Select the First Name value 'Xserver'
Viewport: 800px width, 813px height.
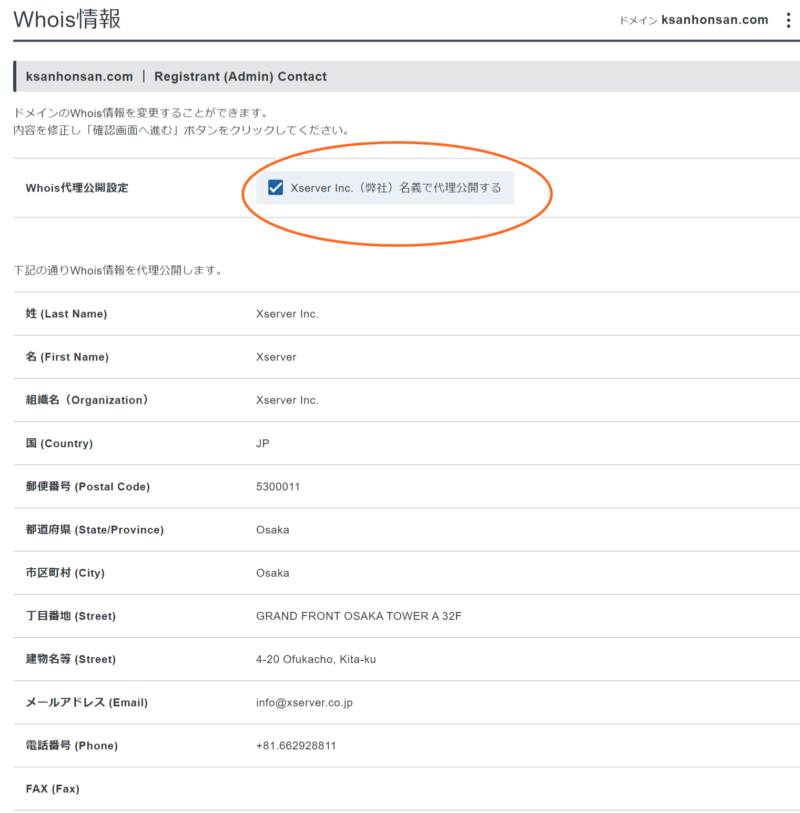tap(276, 357)
